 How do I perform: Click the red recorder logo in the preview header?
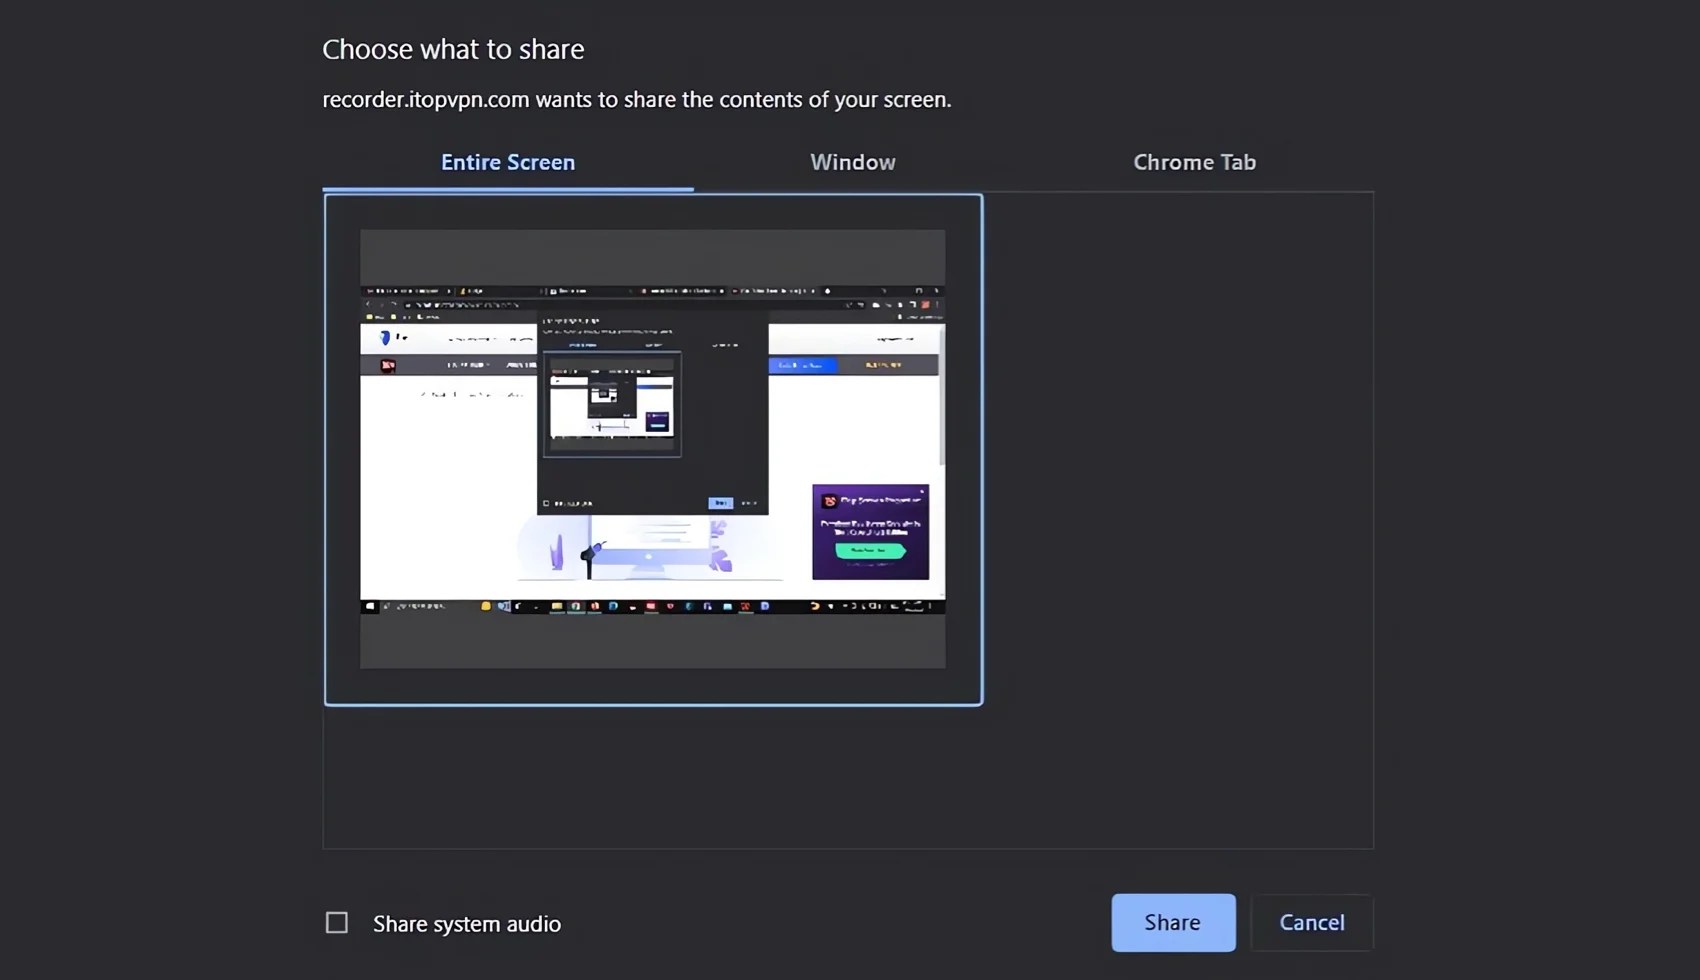point(390,365)
